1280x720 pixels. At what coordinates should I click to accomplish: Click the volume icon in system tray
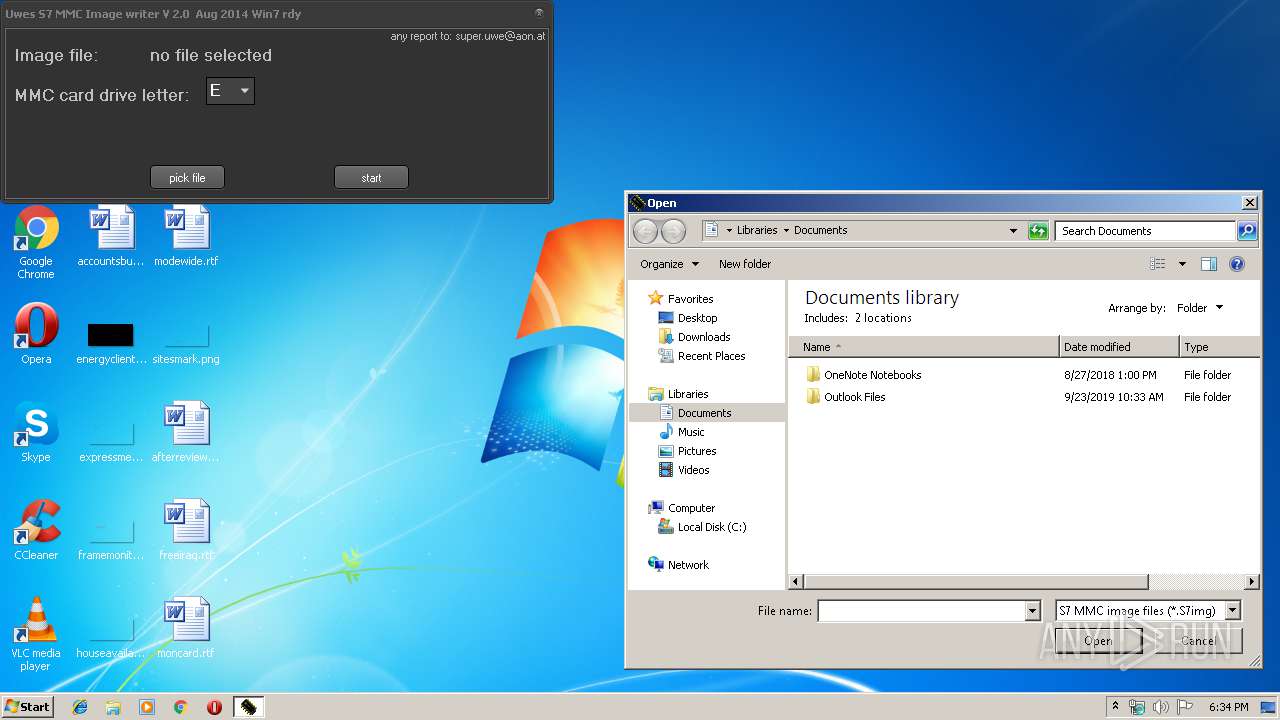coord(1160,707)
